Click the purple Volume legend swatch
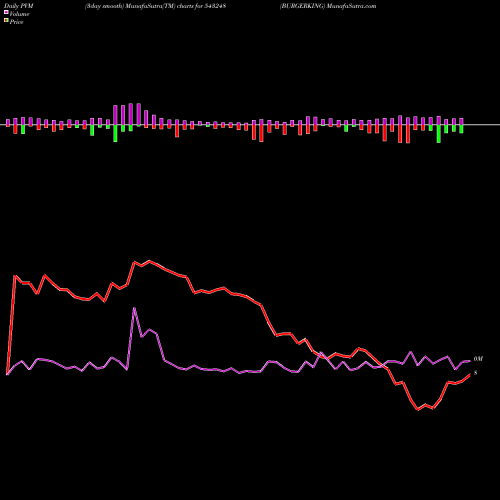This screenshot has height=500, width=500. [x=6, y=13]
